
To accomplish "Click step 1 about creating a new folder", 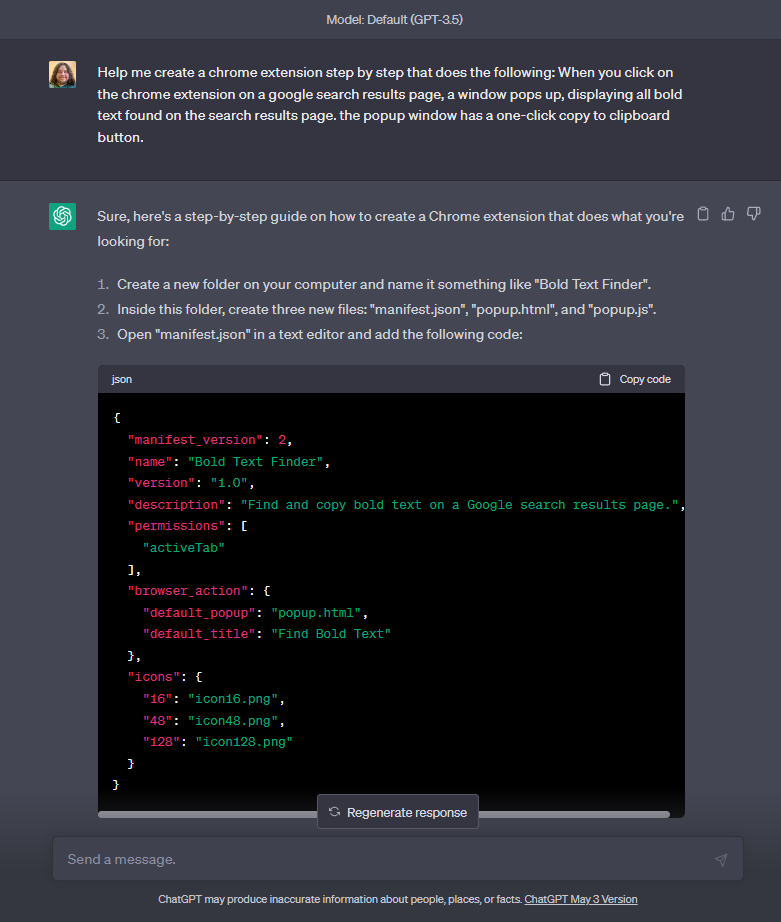I will pos(383,285).
